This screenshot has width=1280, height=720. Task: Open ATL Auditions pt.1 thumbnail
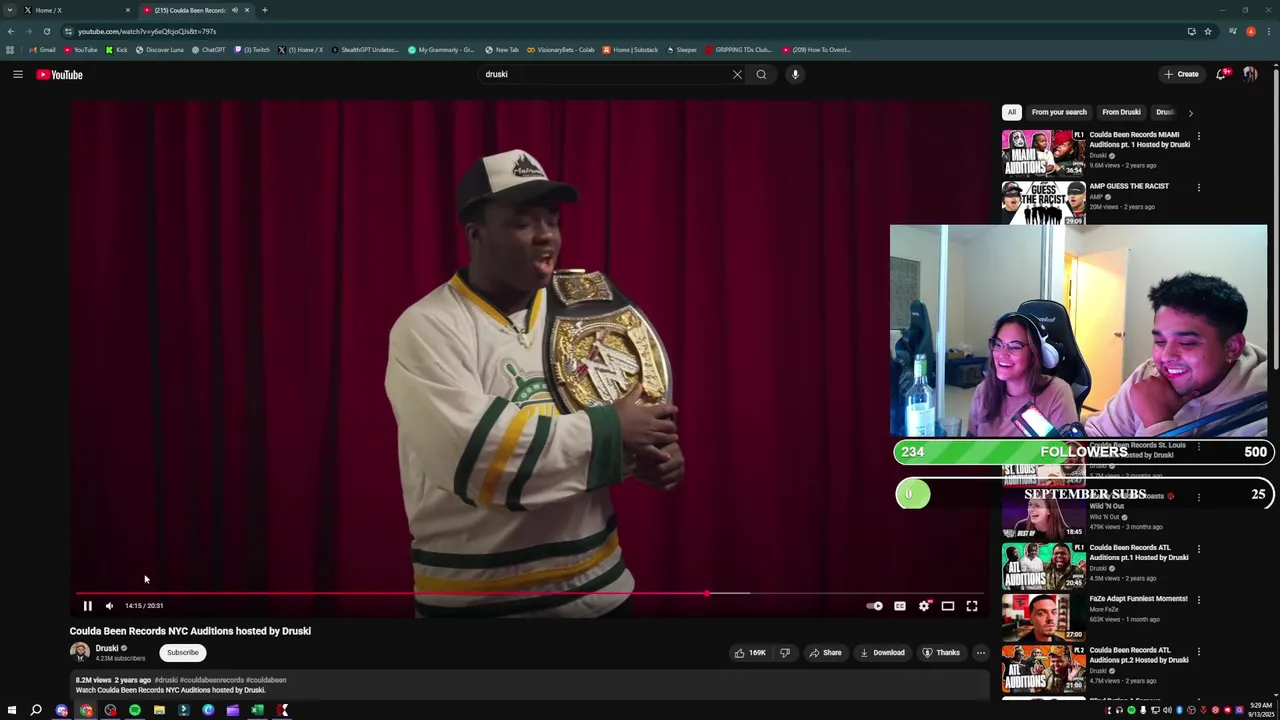[1043, 566]
